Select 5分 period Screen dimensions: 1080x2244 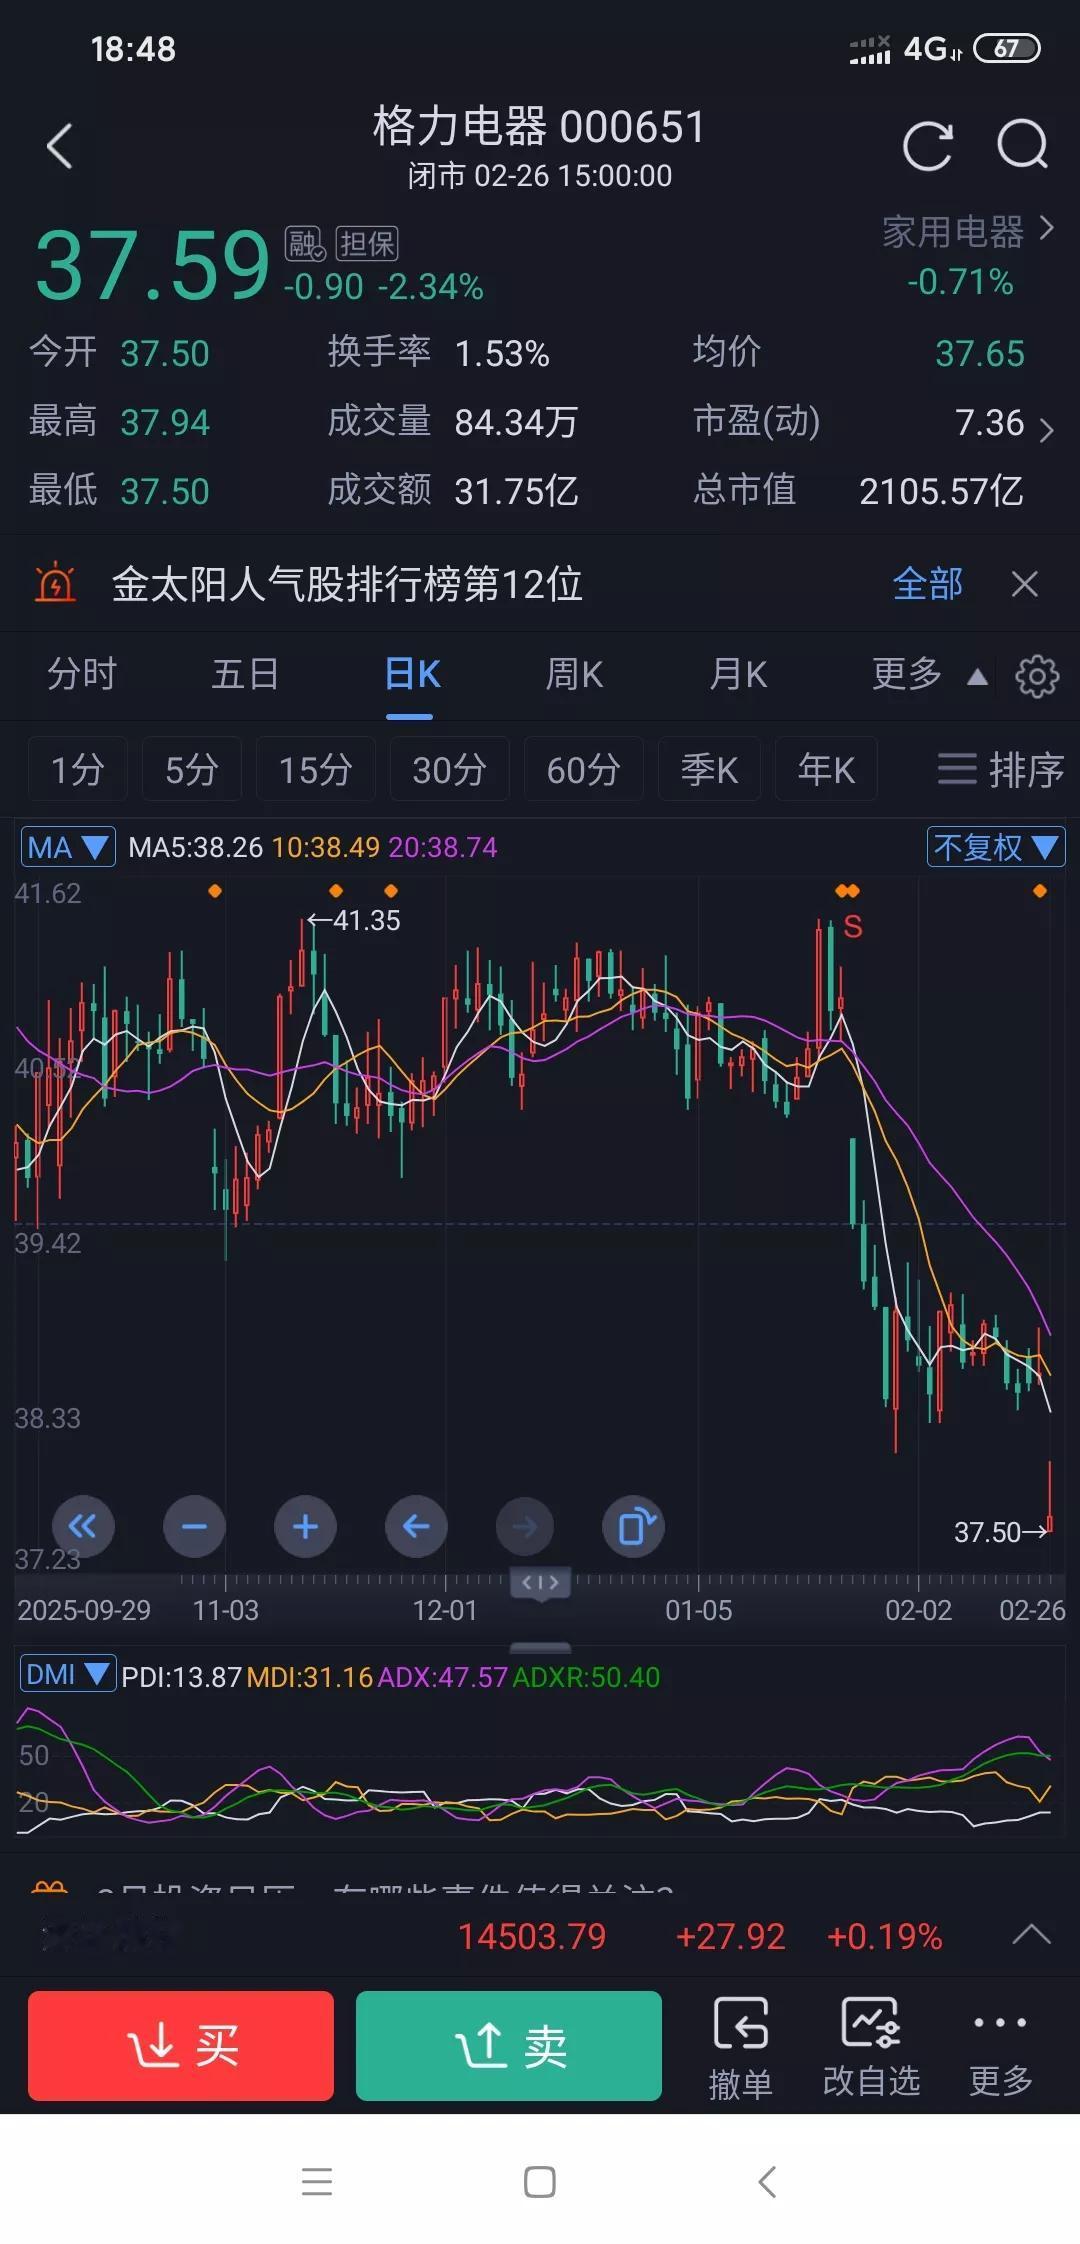(x=192, y=769)
